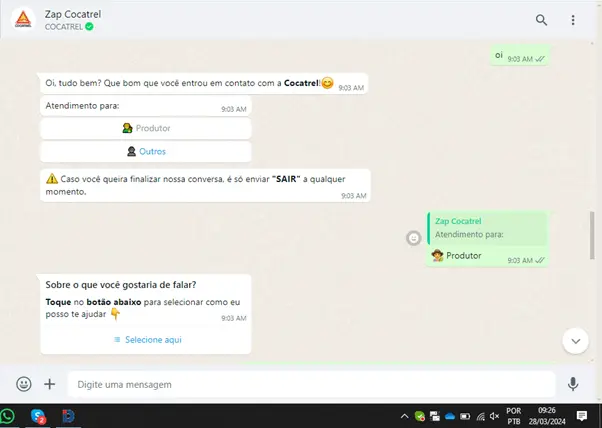
Task: Jump to the latest messages
Action: (x=576, y=341)
